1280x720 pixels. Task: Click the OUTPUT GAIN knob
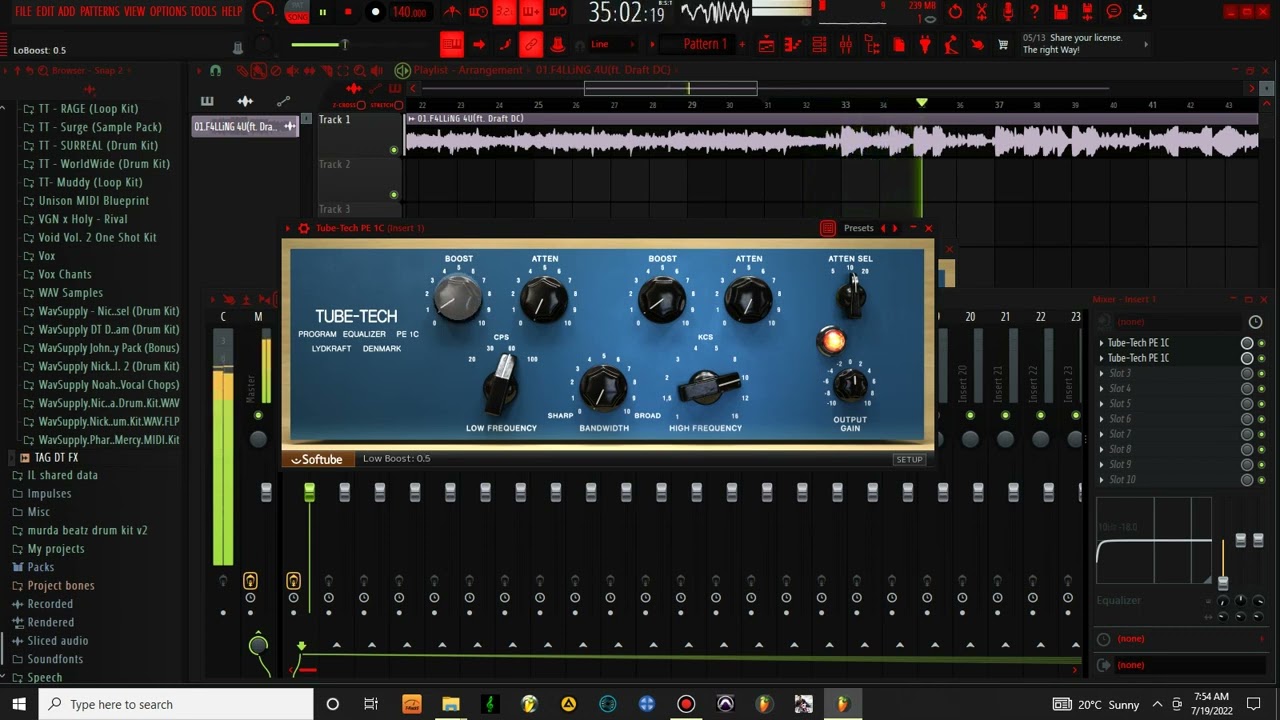coord(850,385)
